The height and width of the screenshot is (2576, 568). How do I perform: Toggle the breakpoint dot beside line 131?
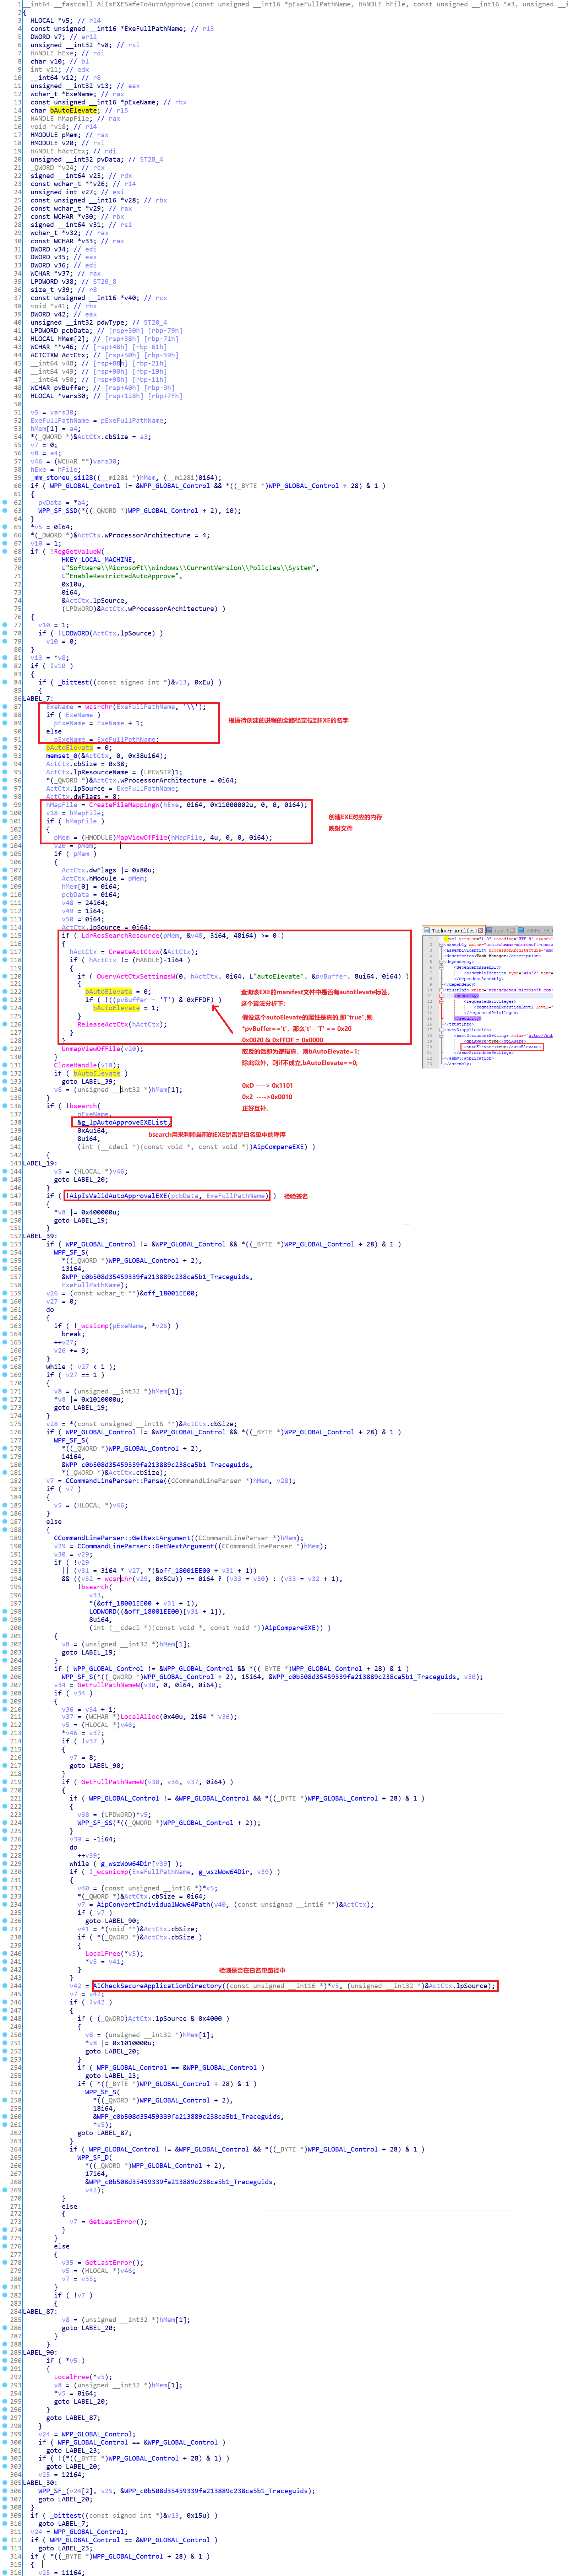coord(5,1065)
